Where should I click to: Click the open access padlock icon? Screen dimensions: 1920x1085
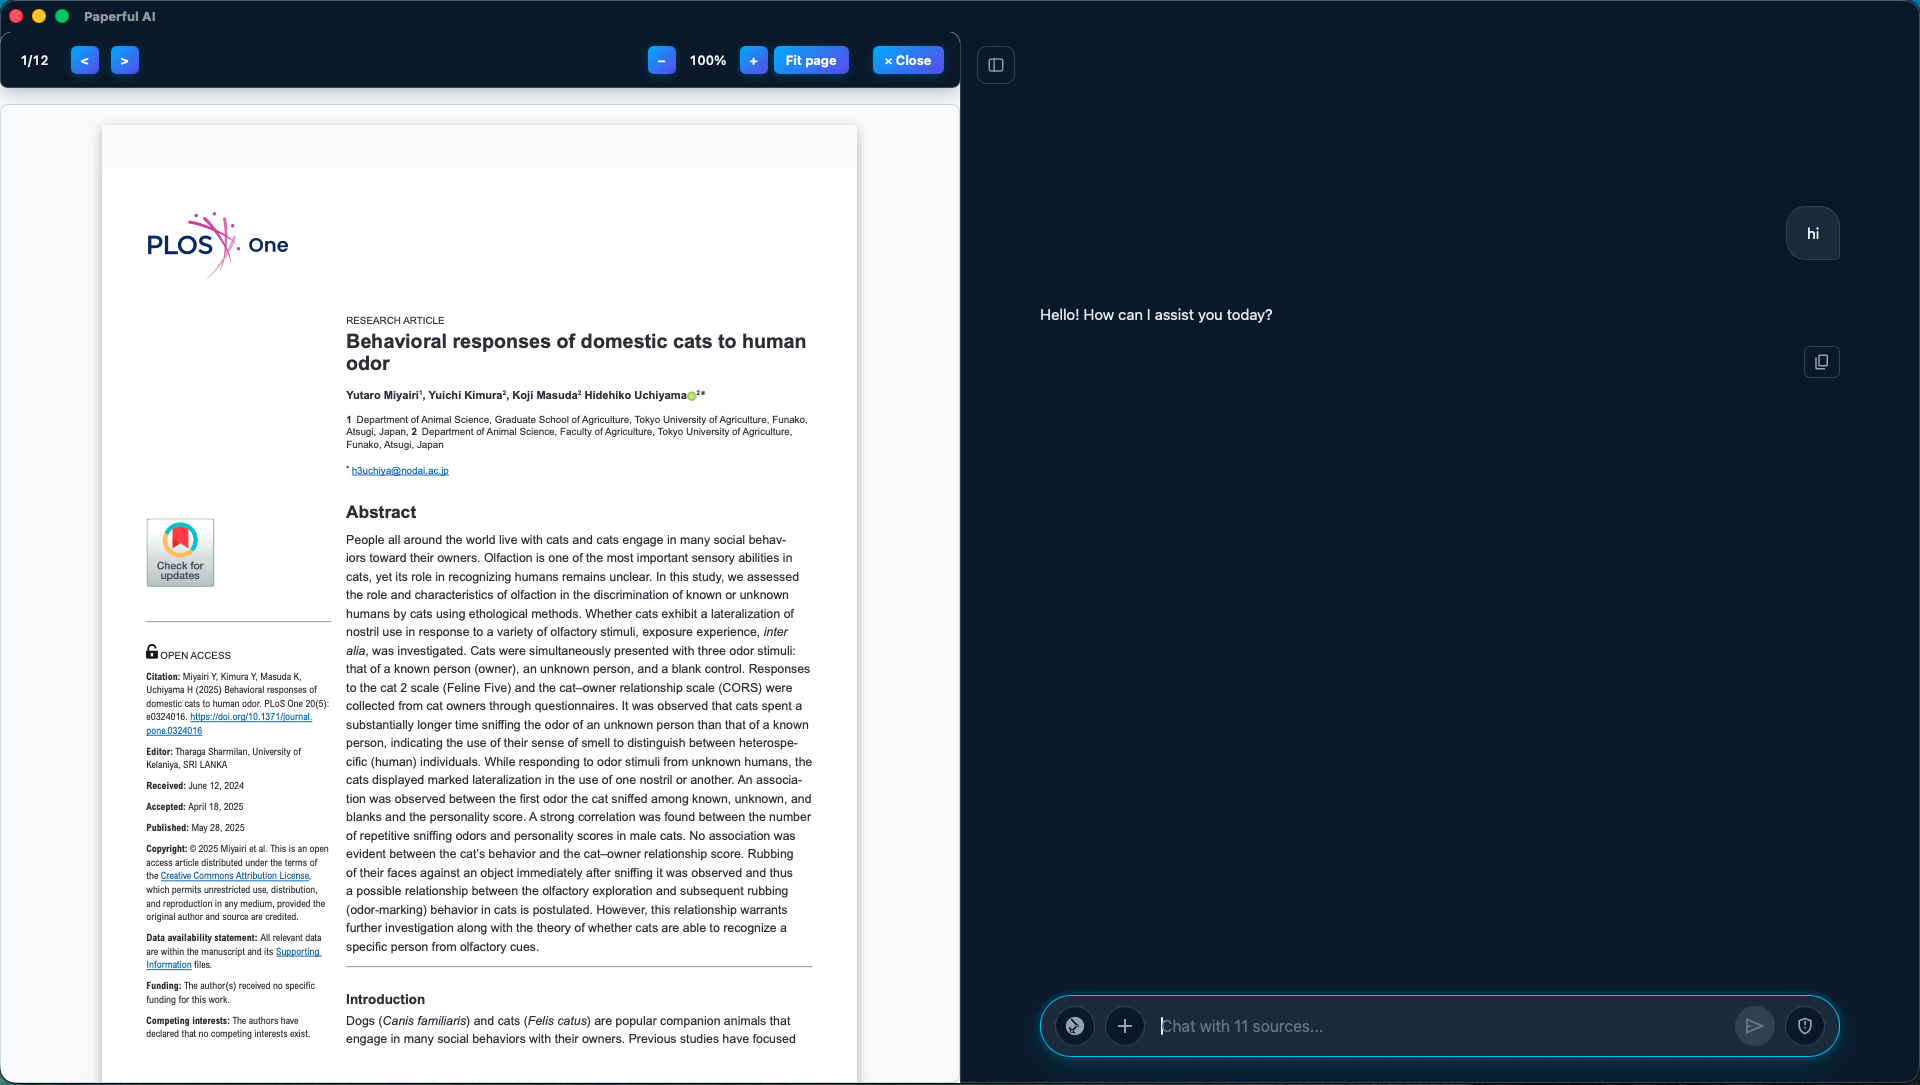coord(152,652)
